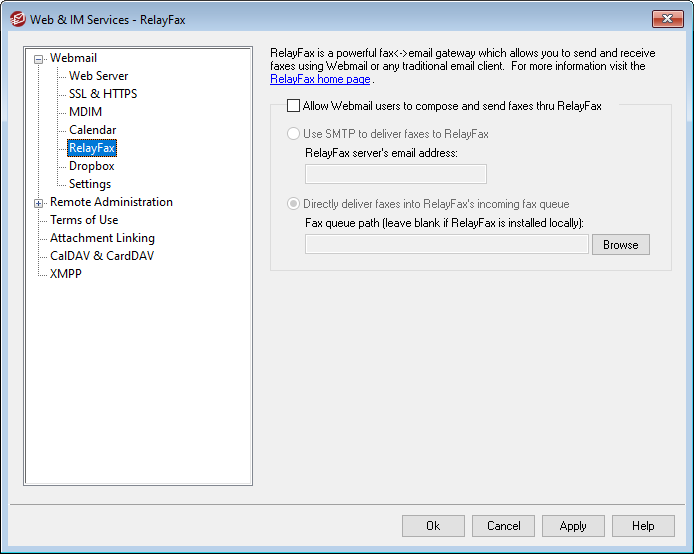
Task: Enable Allow Webmail users to send faxes
Action: coord(293,105)
